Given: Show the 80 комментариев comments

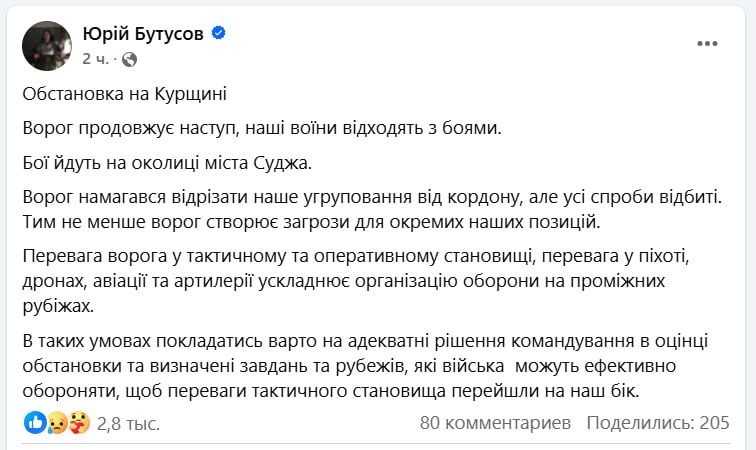Looking at the screenshot, I should (x=496, y=423).
